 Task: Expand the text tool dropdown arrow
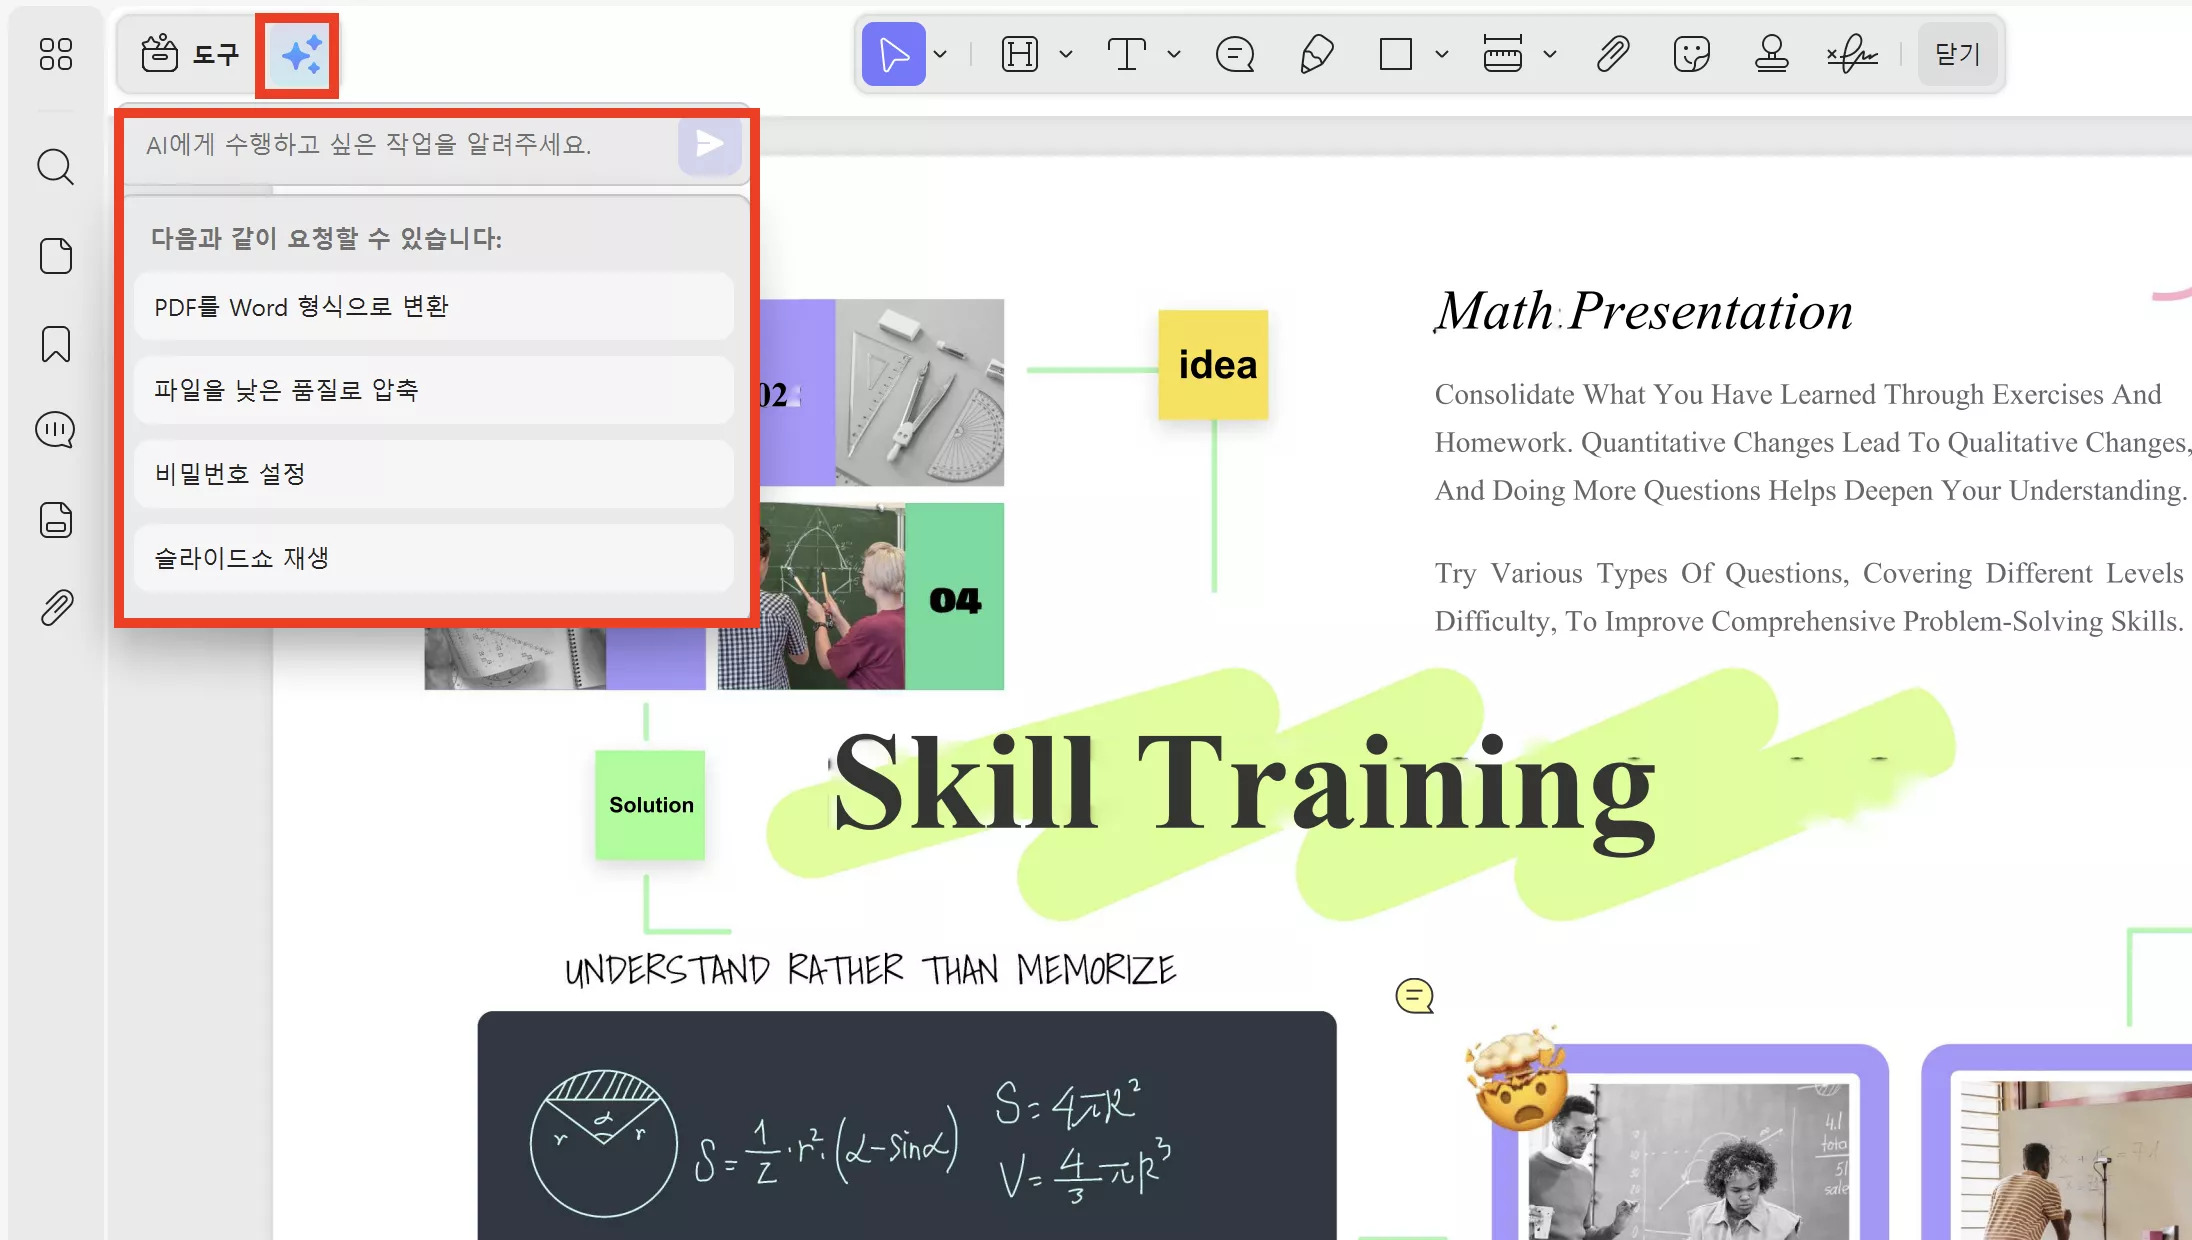1174,54
